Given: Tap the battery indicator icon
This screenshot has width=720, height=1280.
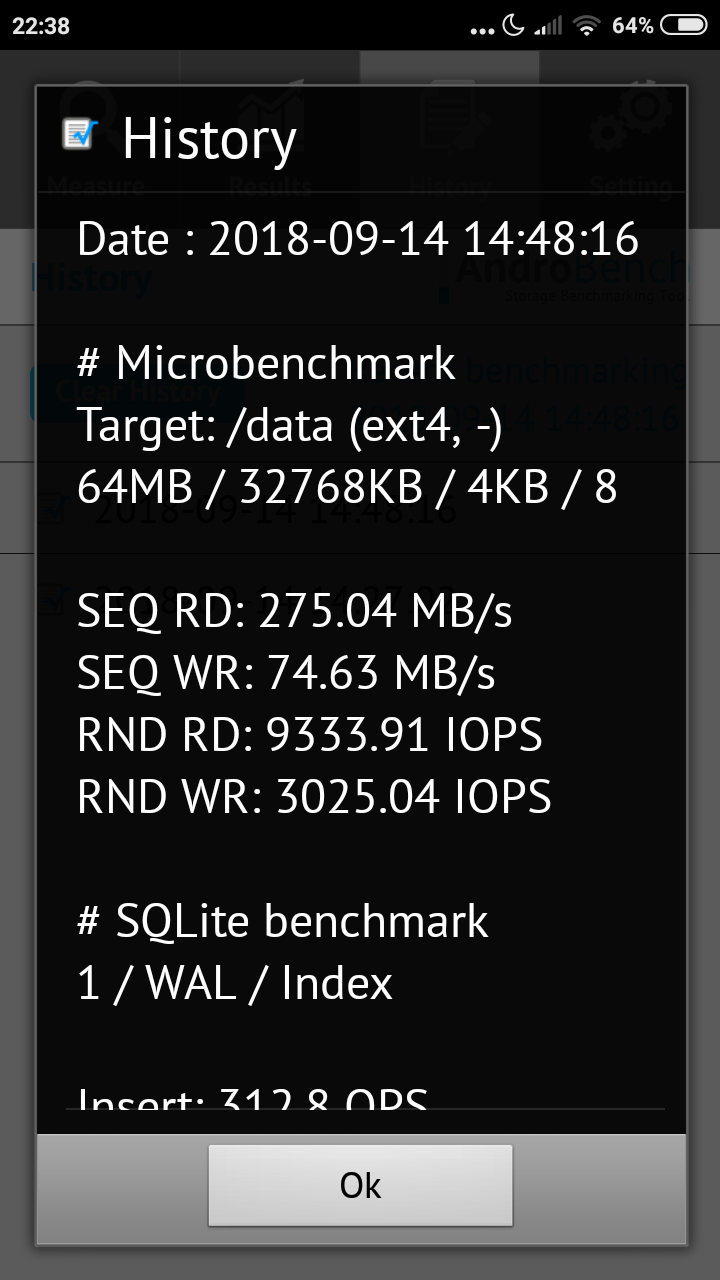Looking at the screenshot, I should coord(684,26).
